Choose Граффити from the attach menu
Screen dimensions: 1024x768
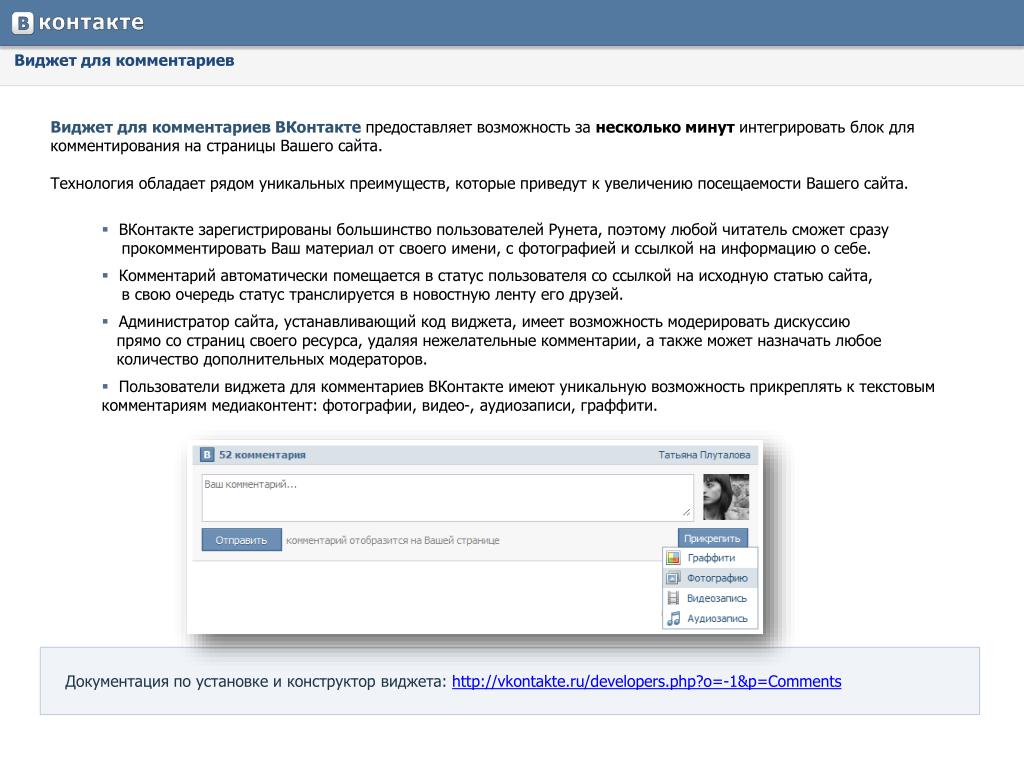pos(711,558)
